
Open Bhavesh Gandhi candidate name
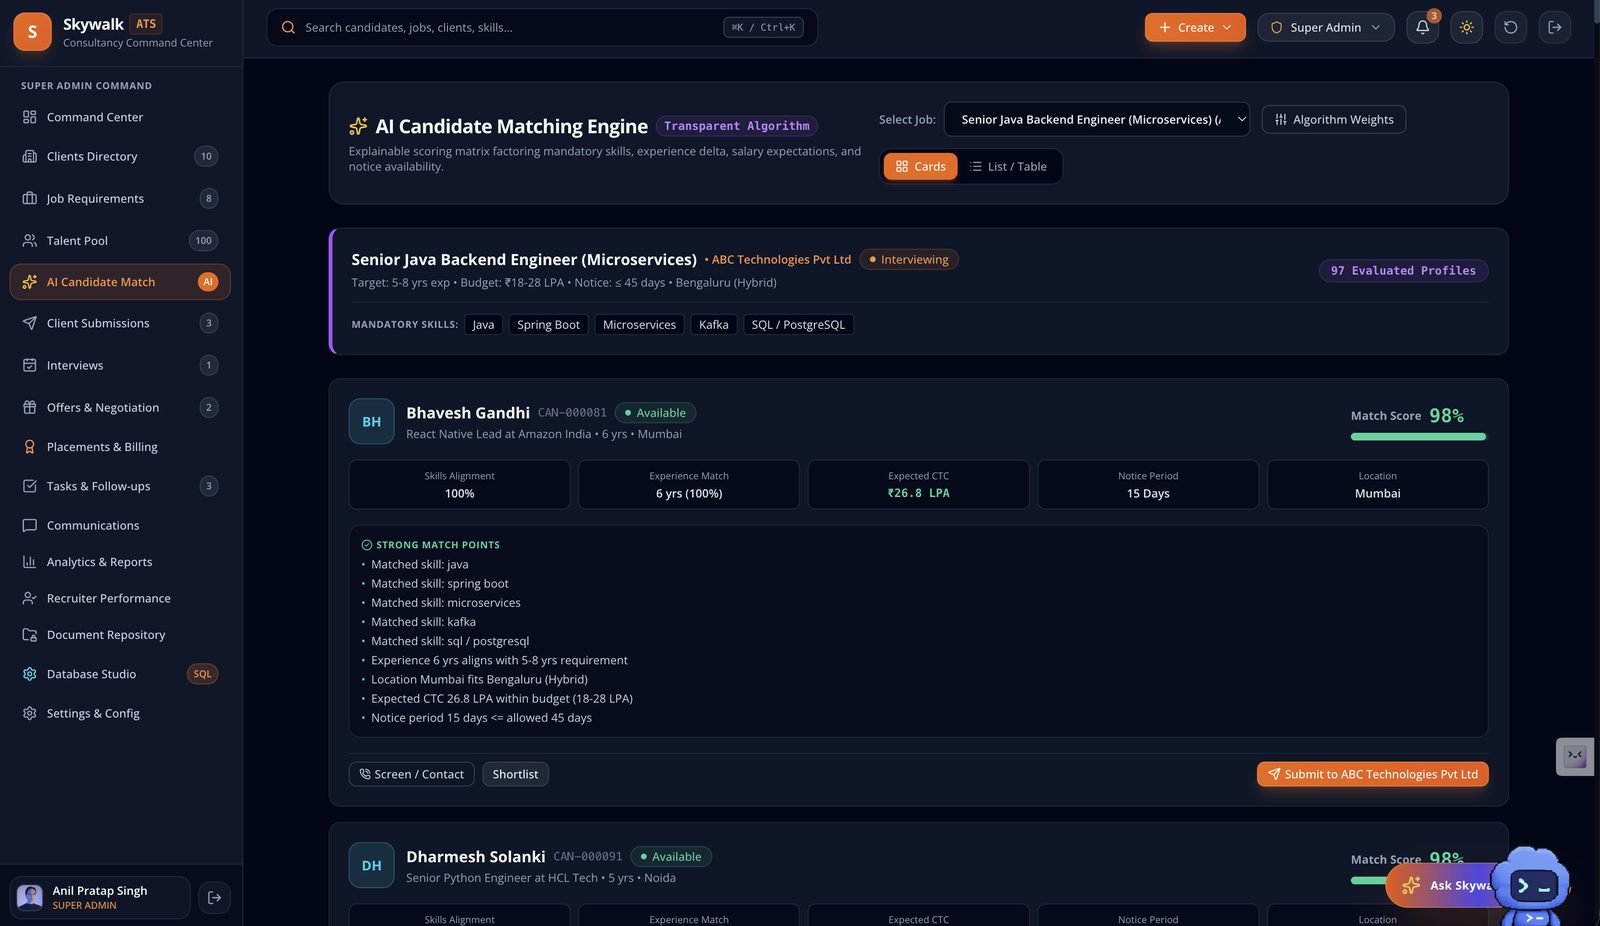tap(468, 412)
